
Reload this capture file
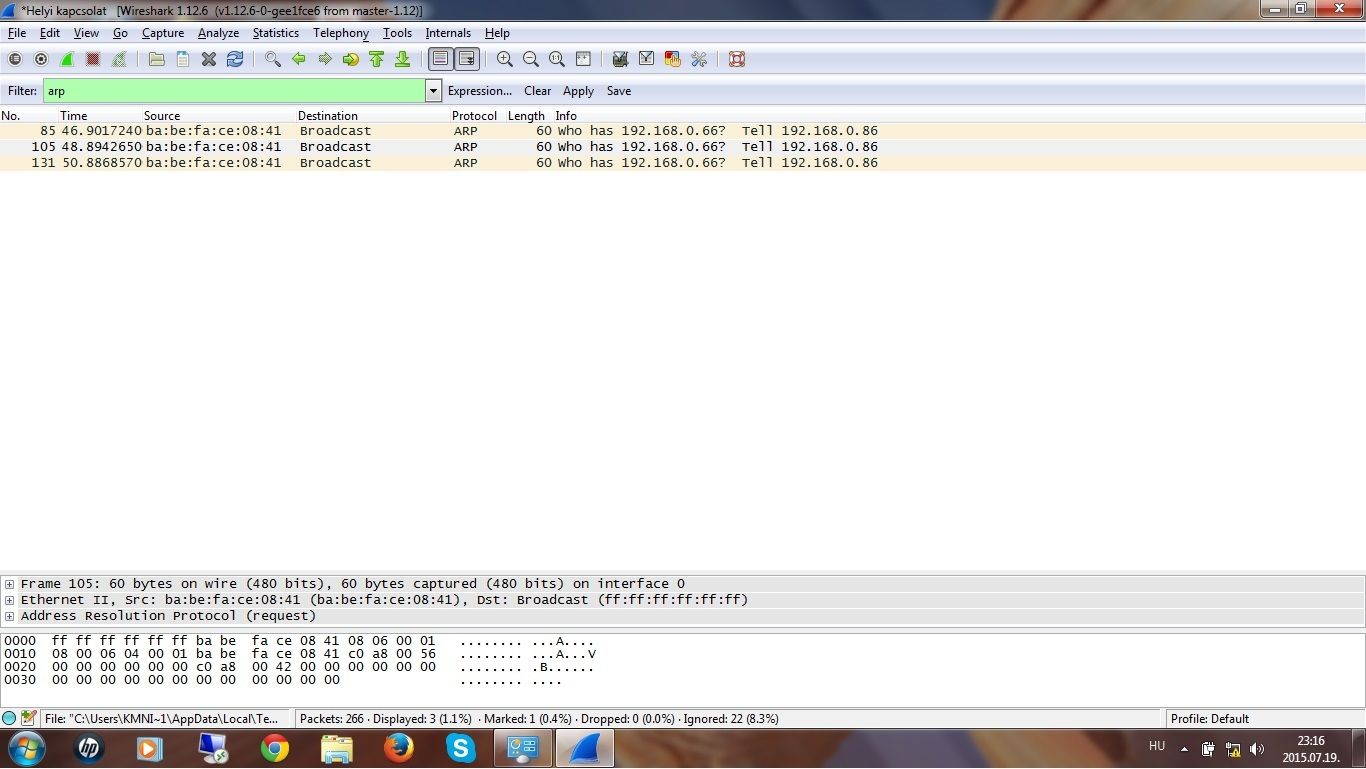[x=235, y=59]
